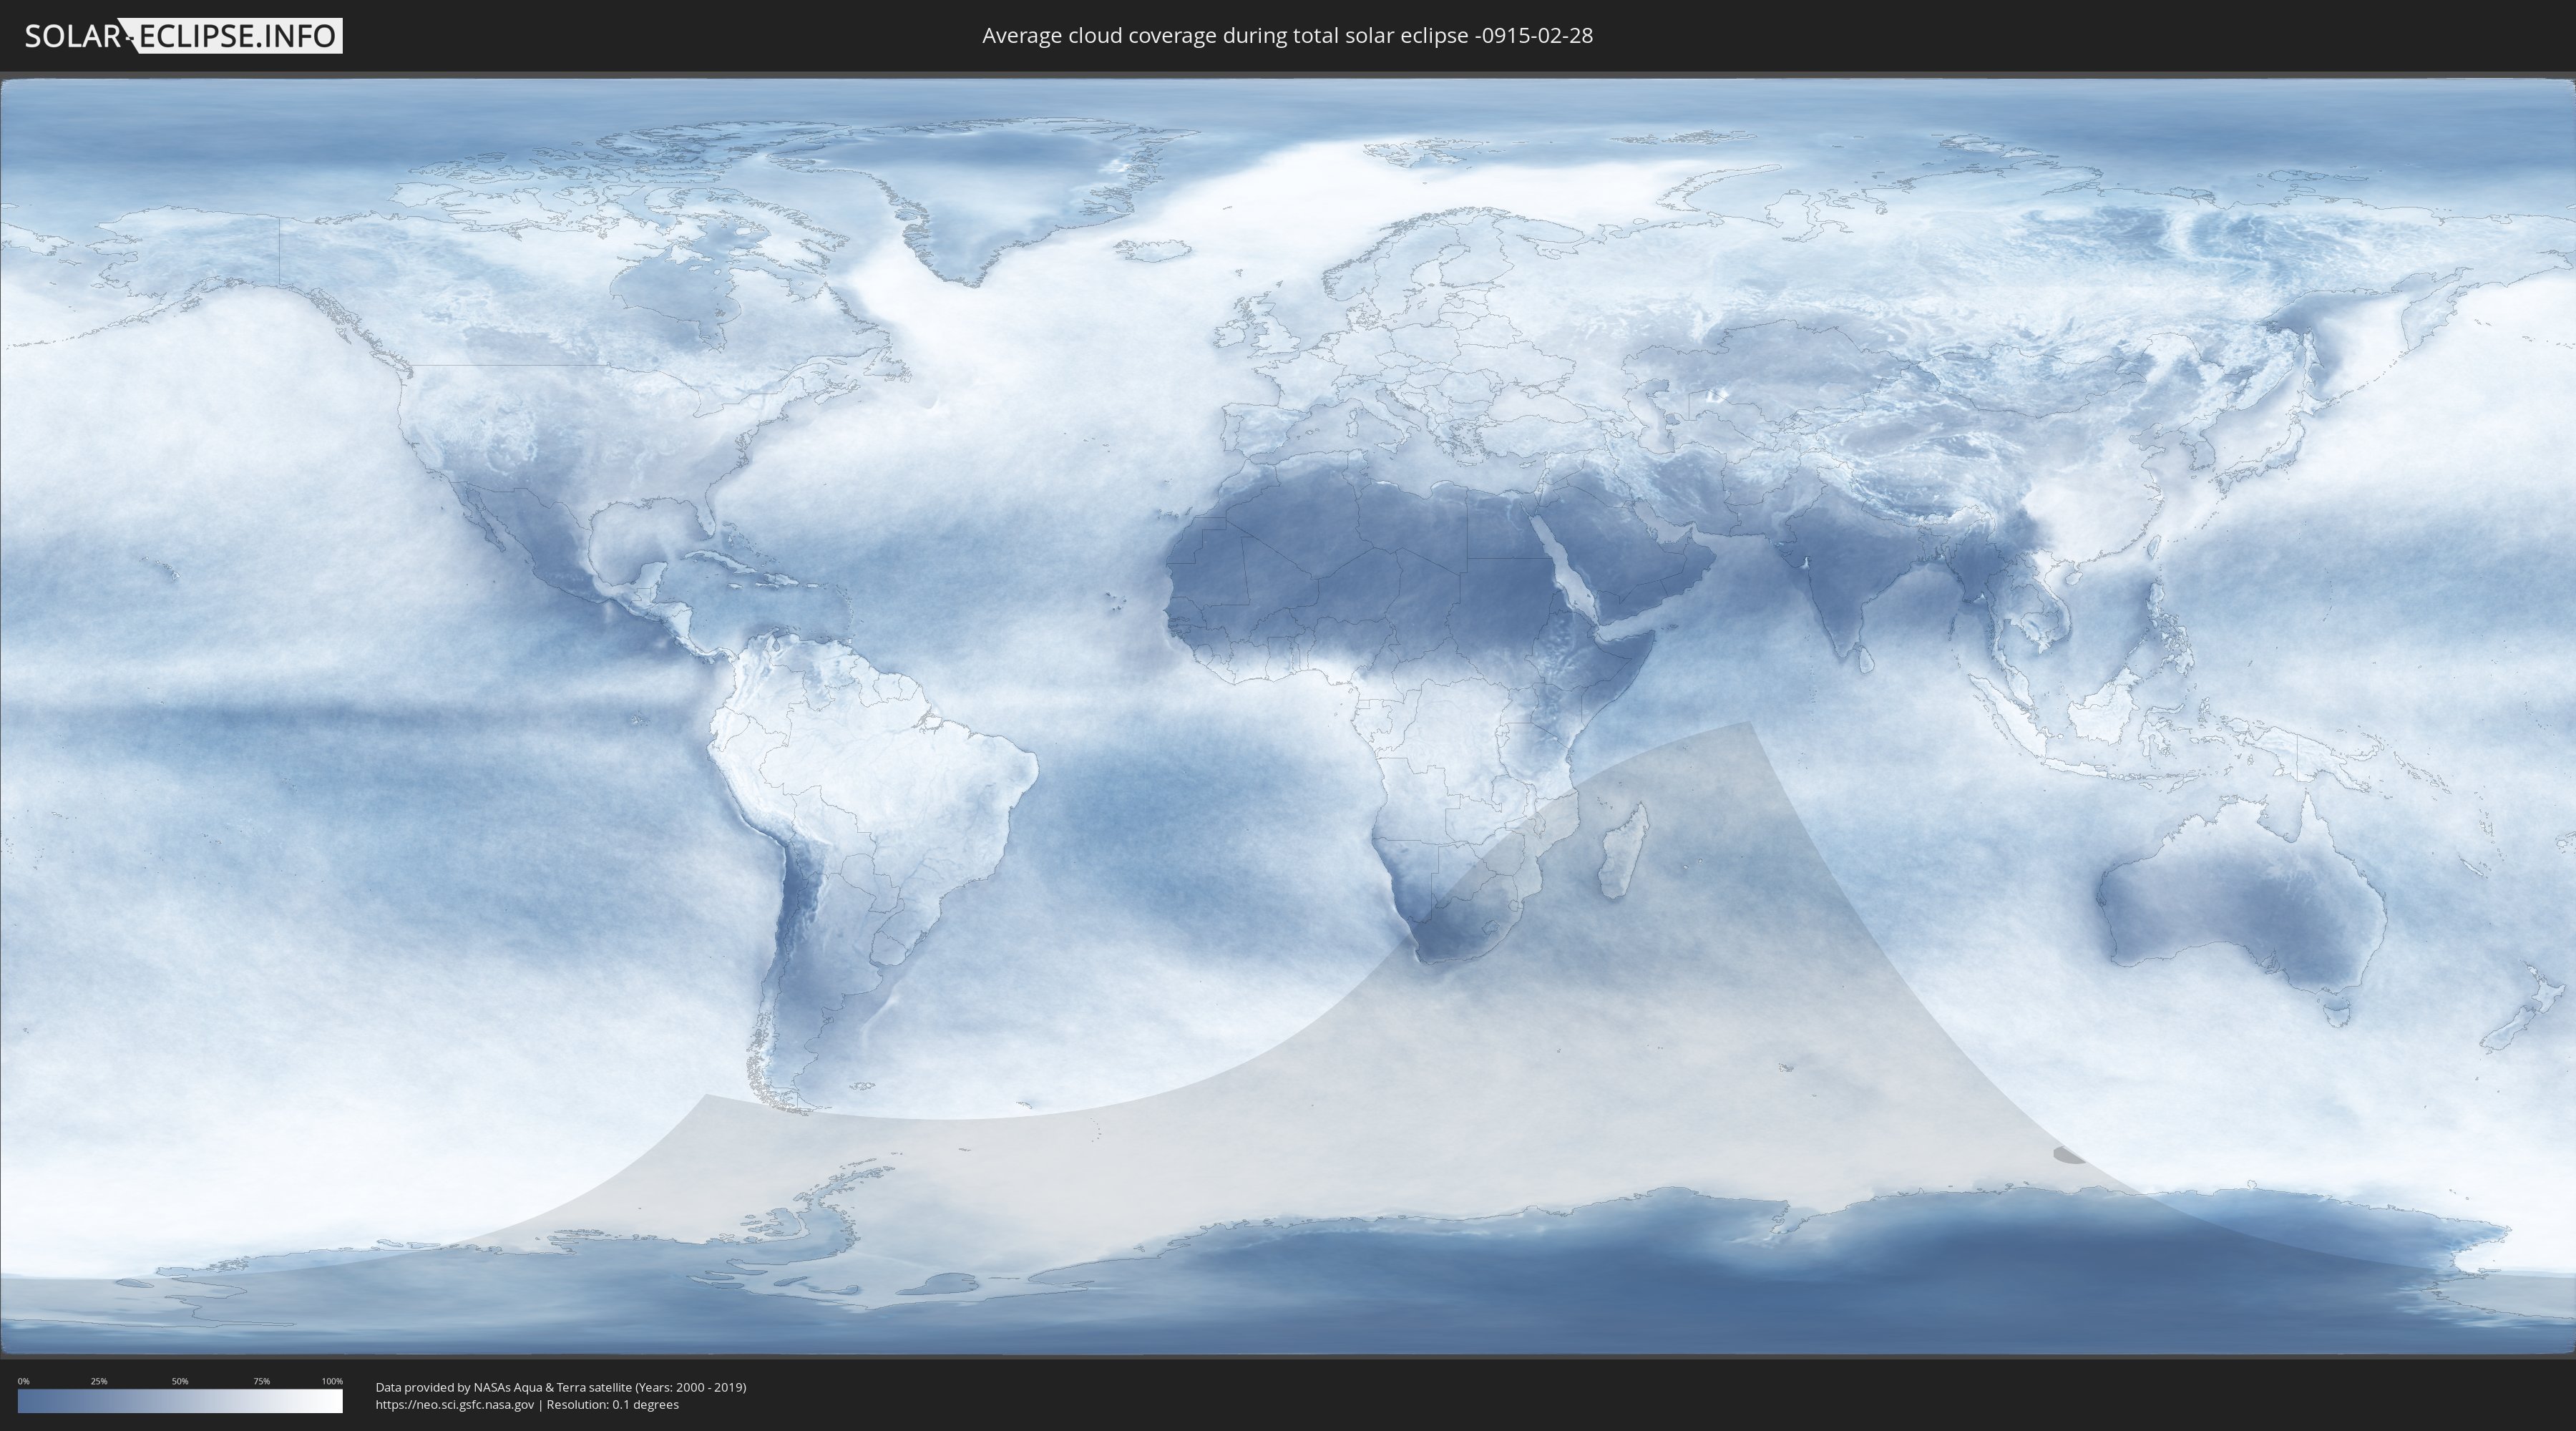Click the NASA Aqua & Terra data credit text

click(x=561, y=1387)
